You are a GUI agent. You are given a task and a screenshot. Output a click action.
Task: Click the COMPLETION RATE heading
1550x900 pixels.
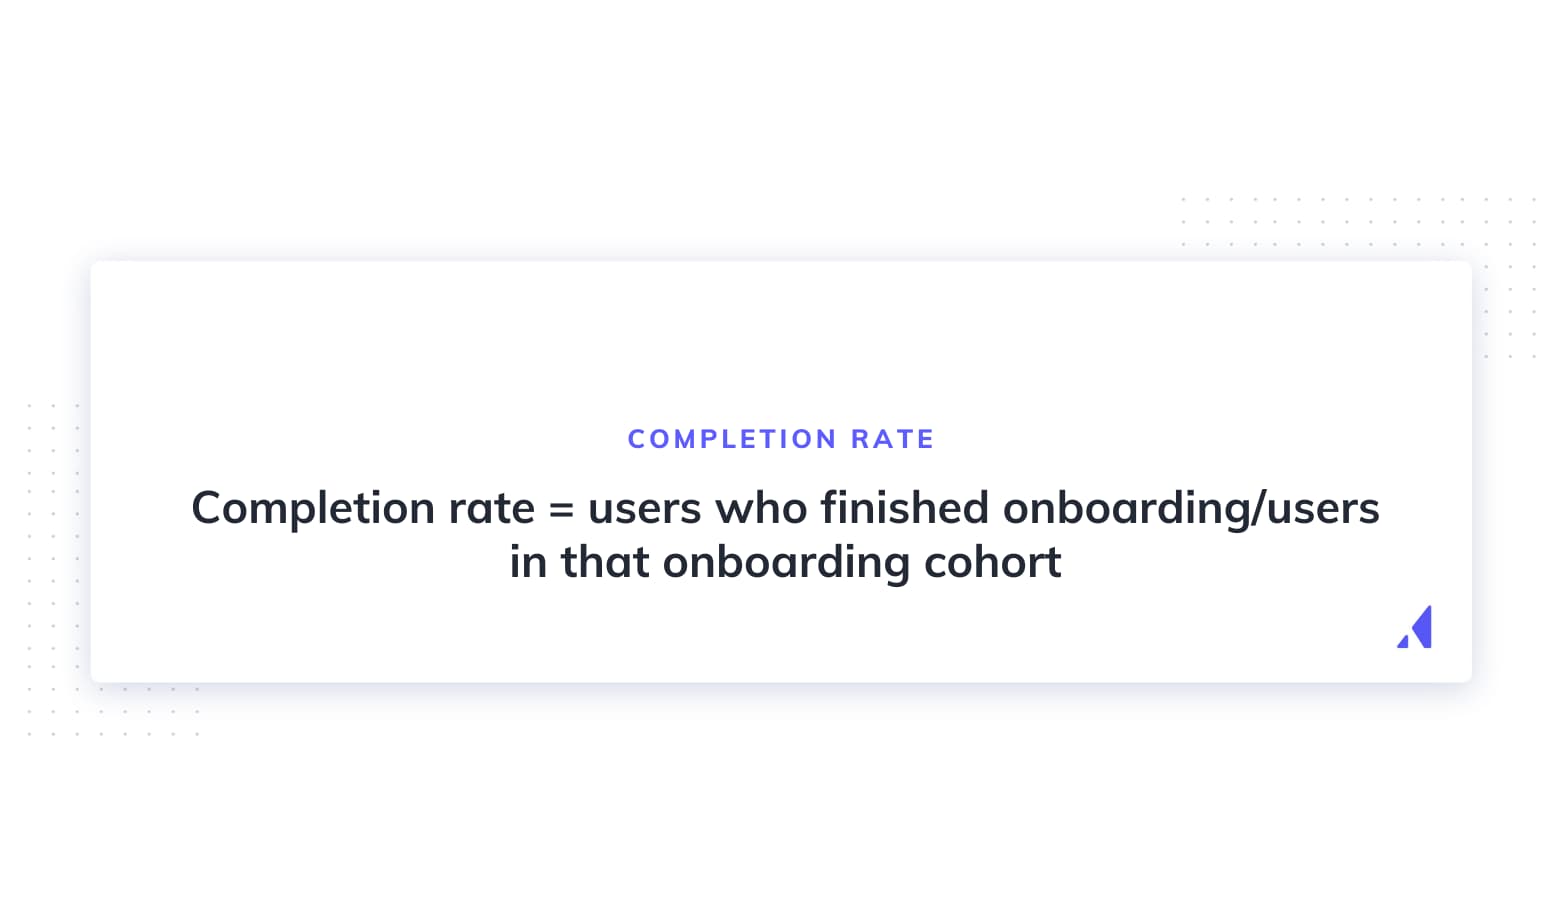(780, 439)
